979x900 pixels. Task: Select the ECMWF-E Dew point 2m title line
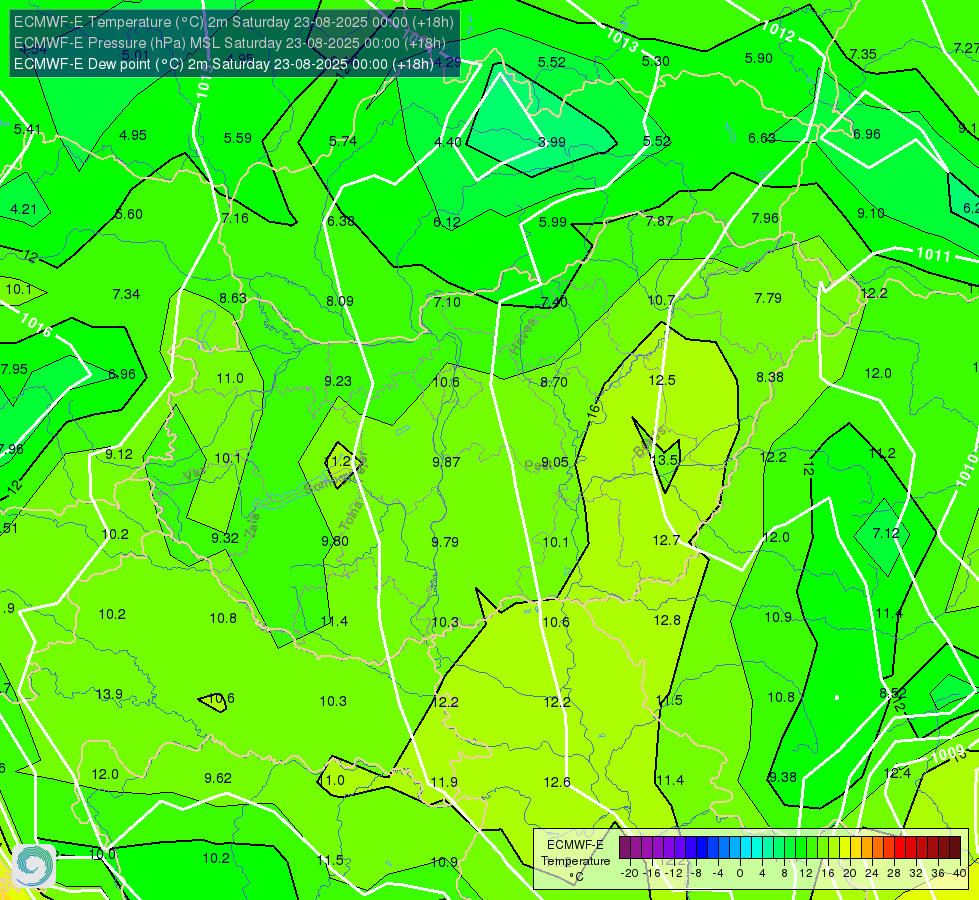(x=224, y=64)
